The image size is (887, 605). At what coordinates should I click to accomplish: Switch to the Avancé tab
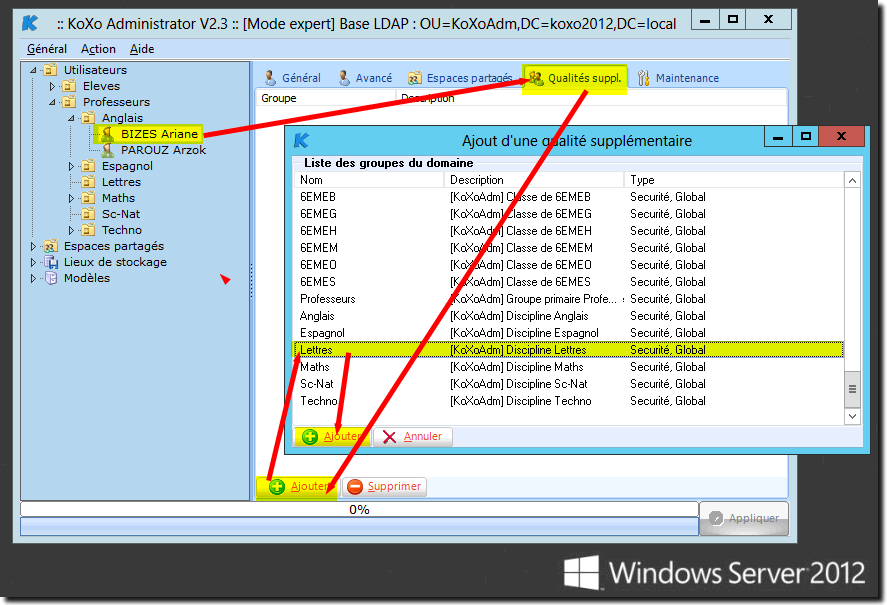click(365, 78)
